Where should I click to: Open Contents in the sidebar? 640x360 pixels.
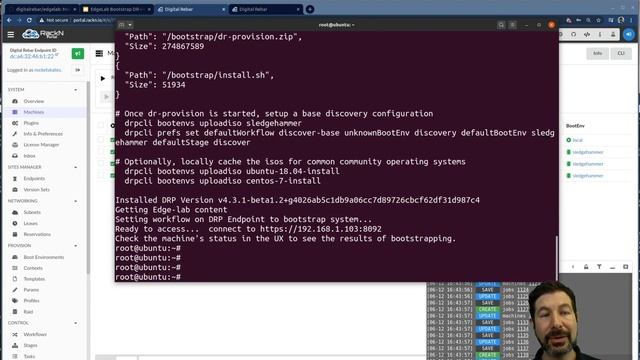click(33, 269)
